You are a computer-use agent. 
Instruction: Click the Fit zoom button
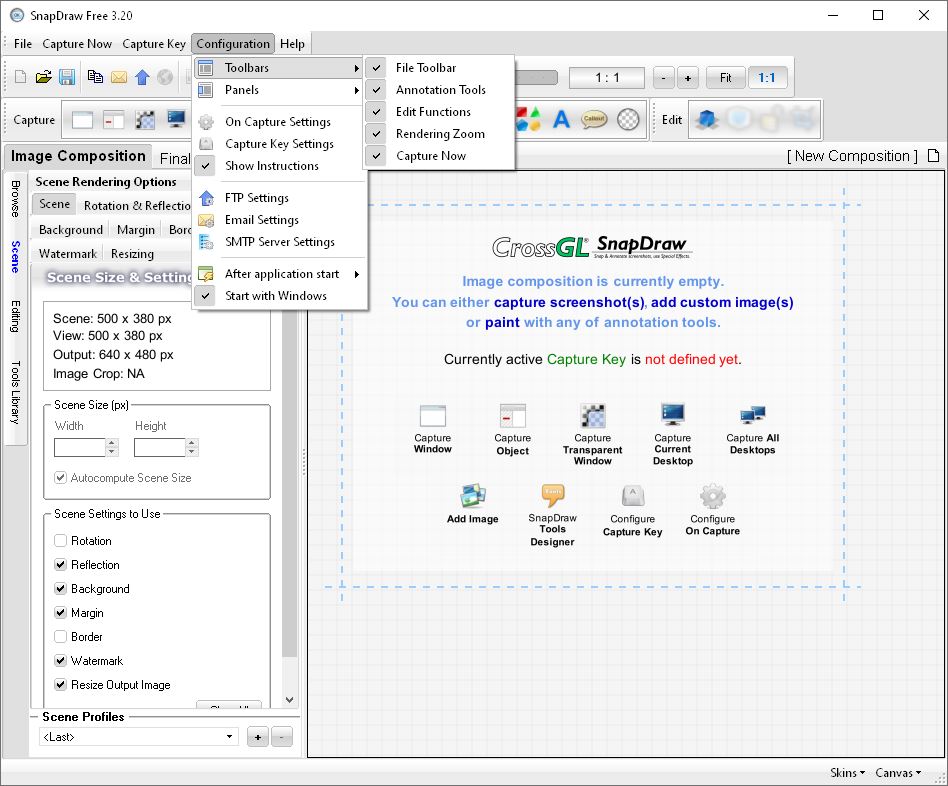(725, 78)
